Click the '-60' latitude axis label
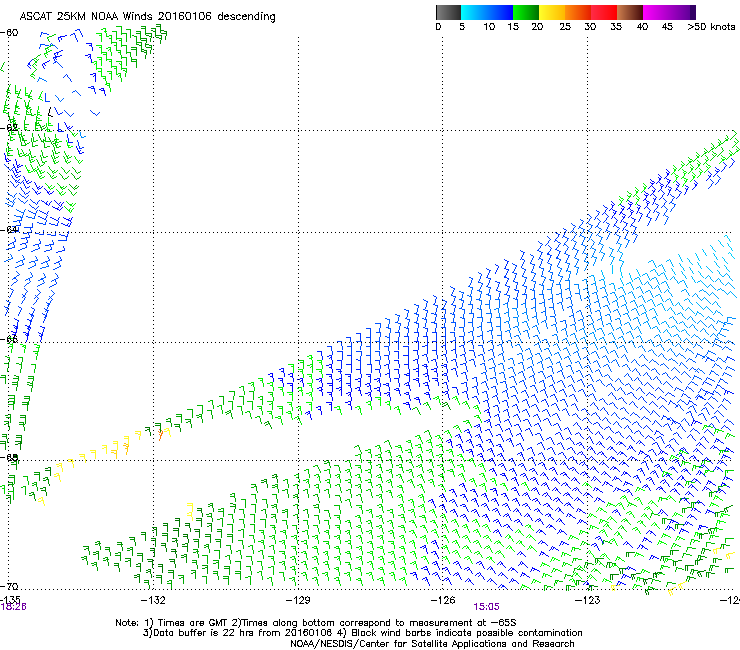740x650 pixels. click(9, 33)
